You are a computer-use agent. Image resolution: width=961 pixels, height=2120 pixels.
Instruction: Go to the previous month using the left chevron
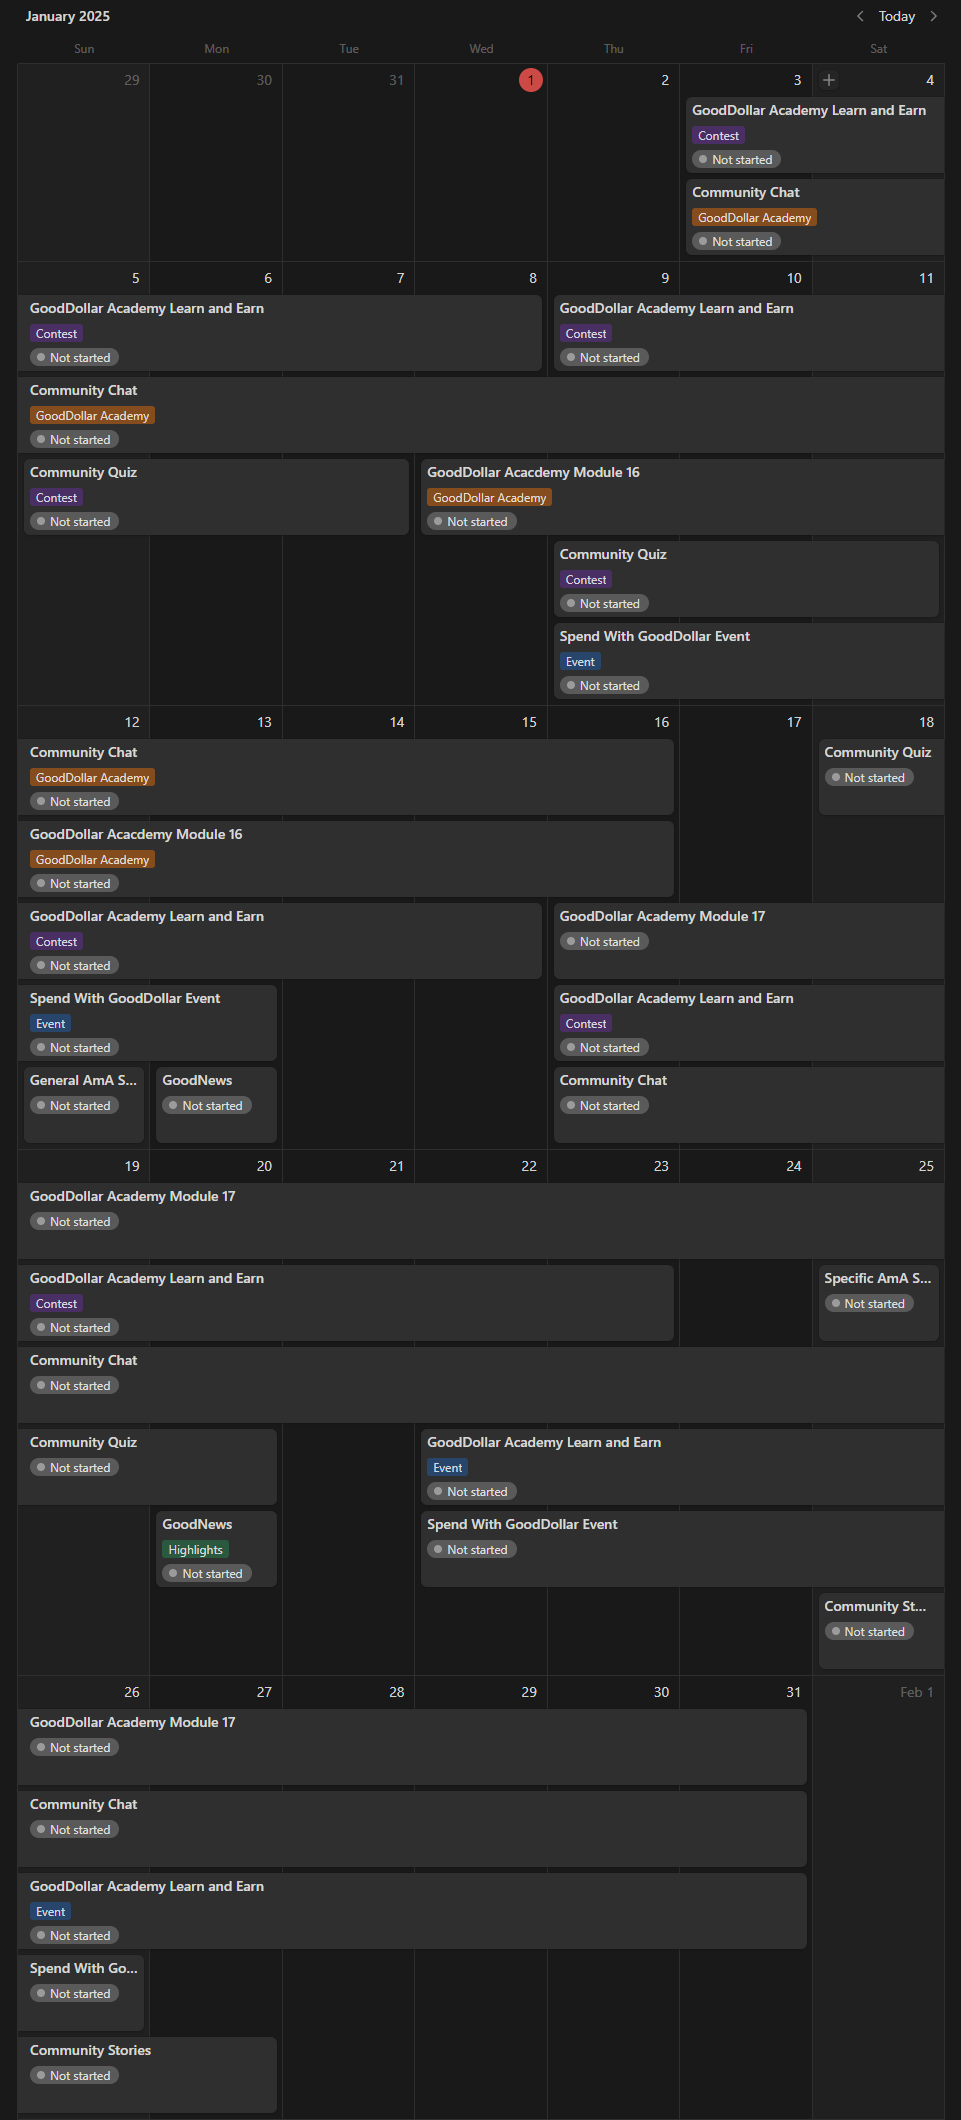coord(860,16)
